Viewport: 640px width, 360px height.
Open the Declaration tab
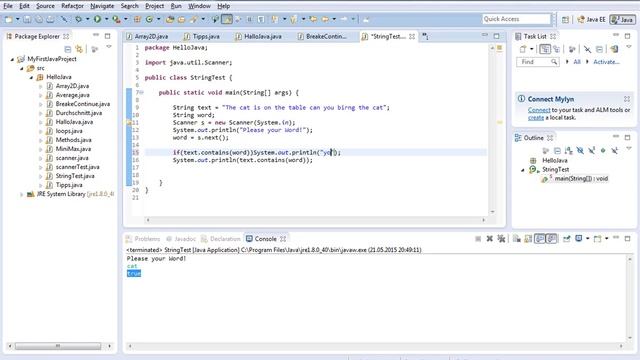pyautogui.click(x=221, y=239)
